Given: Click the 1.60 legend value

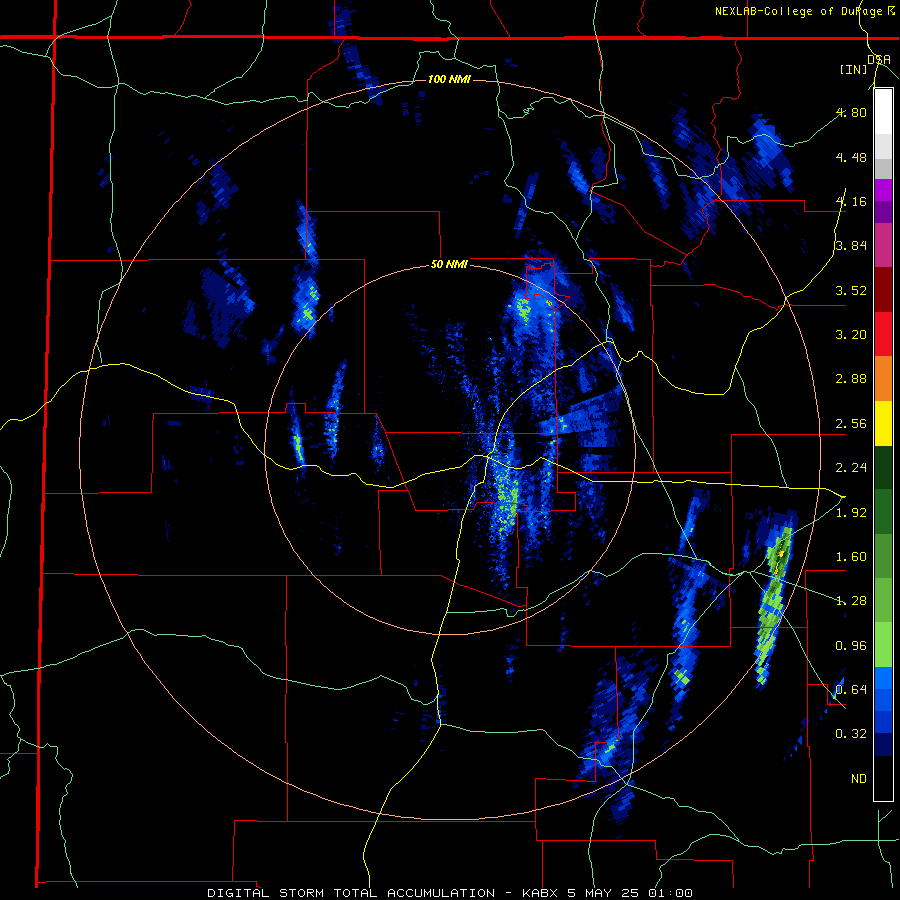Looking at the screenshot, I should click(851, 557).
